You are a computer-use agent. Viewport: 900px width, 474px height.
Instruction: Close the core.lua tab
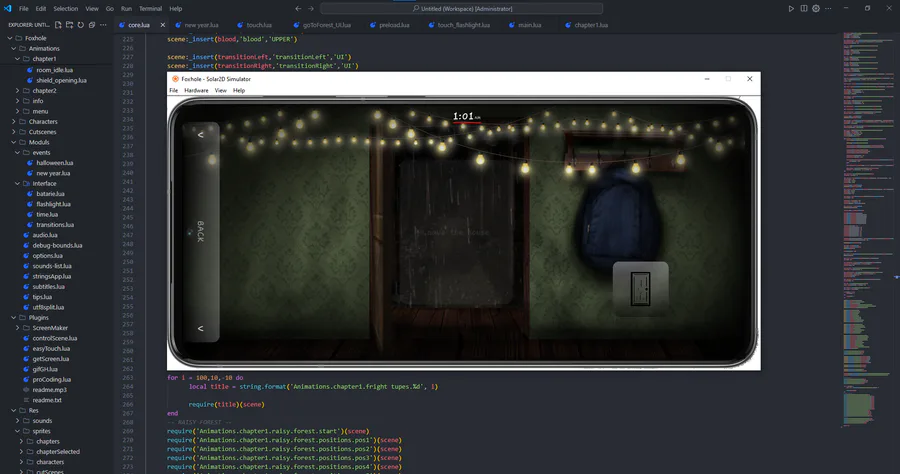pyautogui.click(x=162, y=25)
